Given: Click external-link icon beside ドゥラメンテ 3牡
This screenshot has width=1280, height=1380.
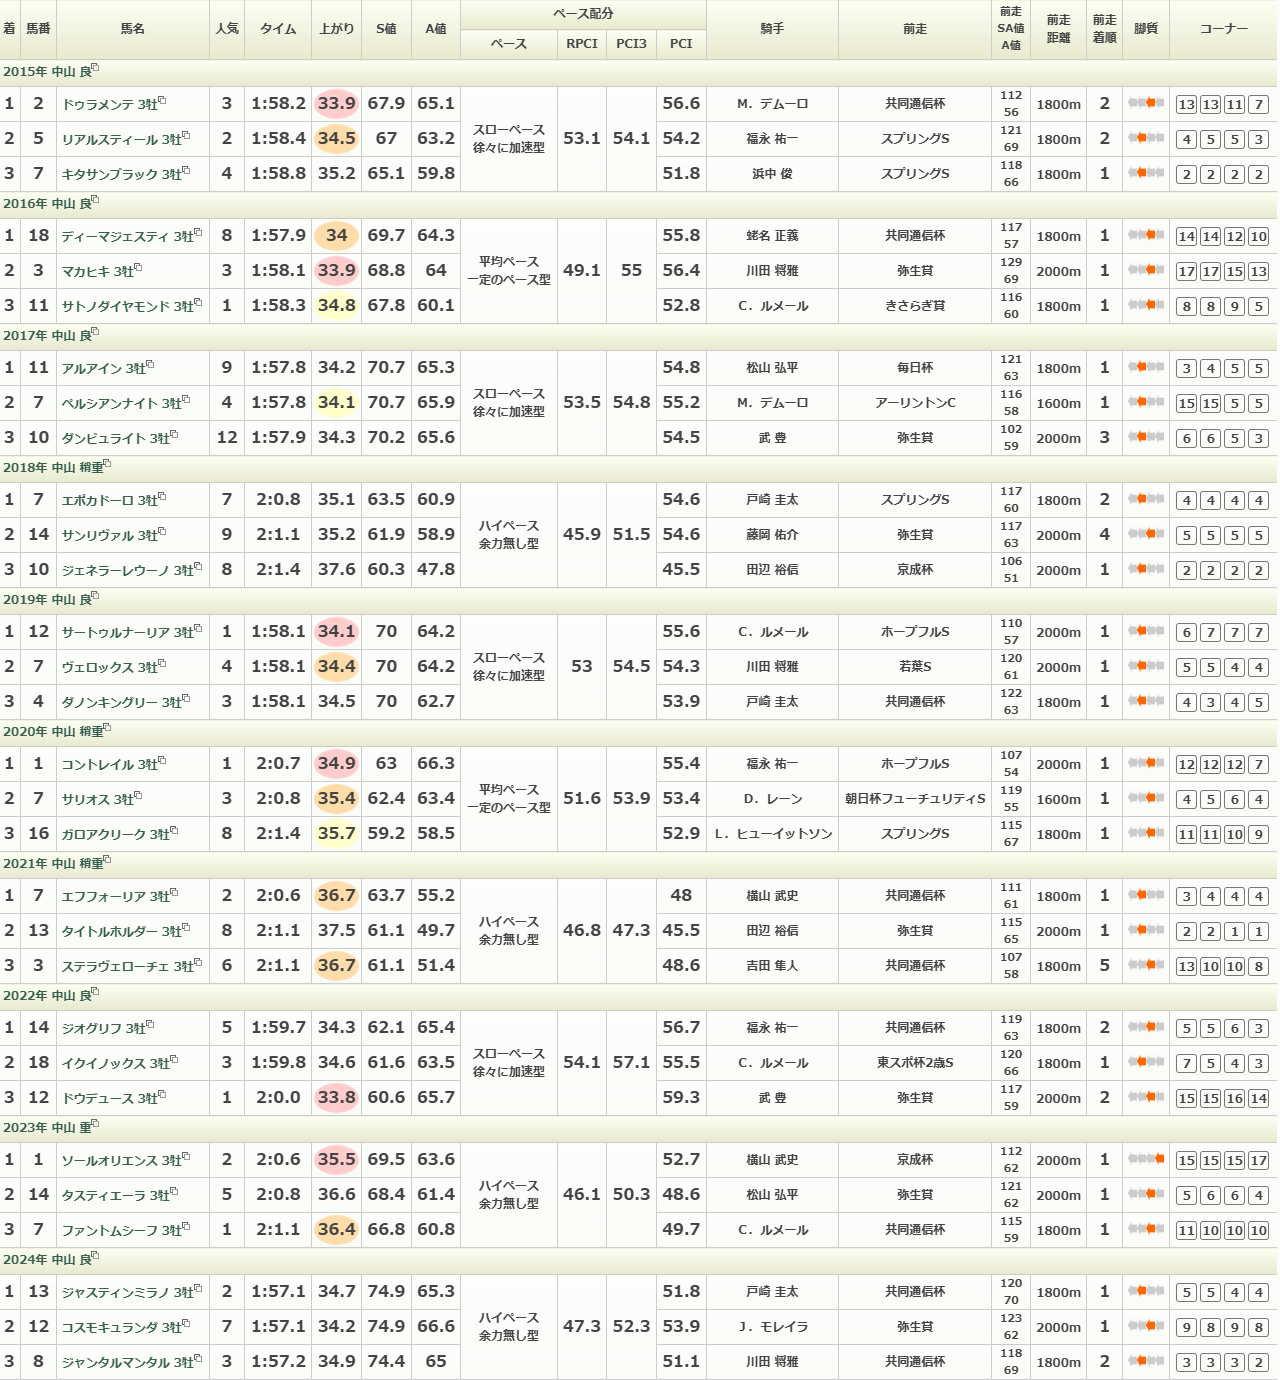Looking at the screenshot, I should [x=162, y=101].
